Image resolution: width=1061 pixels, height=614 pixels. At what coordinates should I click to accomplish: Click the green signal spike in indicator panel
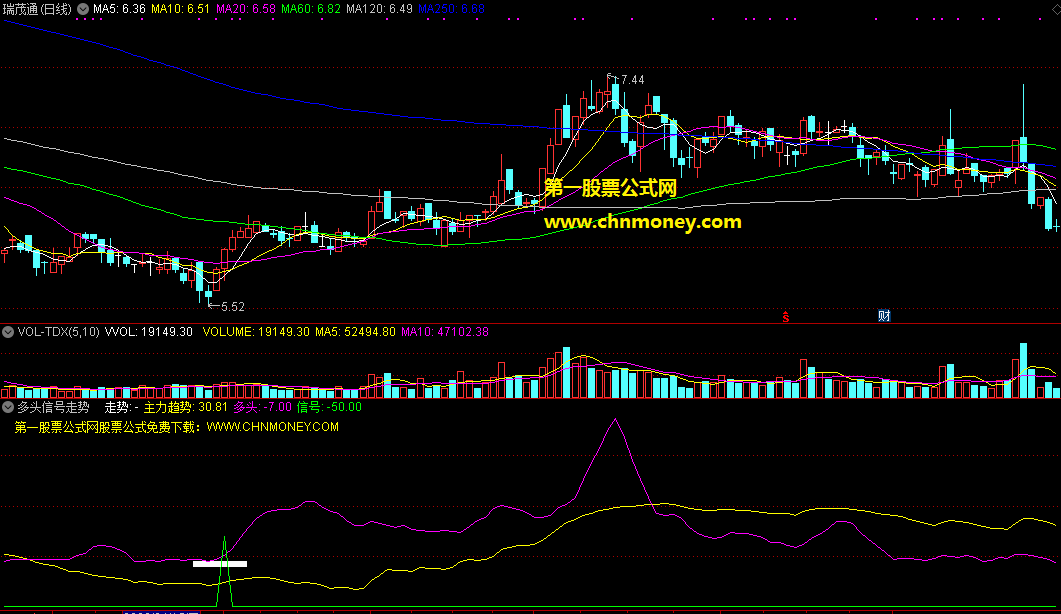tap(225, 572)
